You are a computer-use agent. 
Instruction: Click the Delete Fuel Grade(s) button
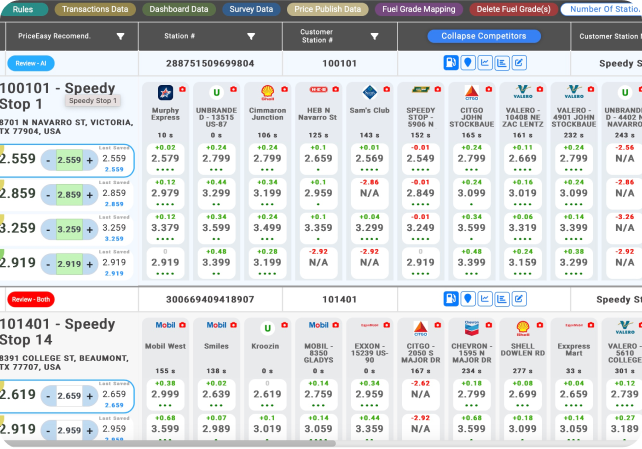point(511,9)
